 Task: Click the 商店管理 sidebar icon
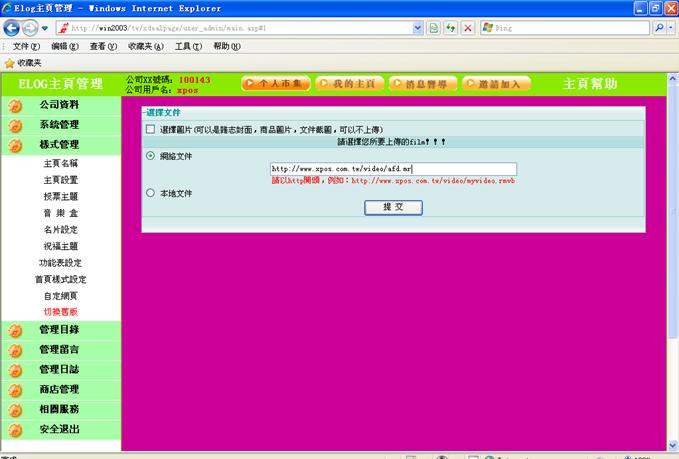15,390
